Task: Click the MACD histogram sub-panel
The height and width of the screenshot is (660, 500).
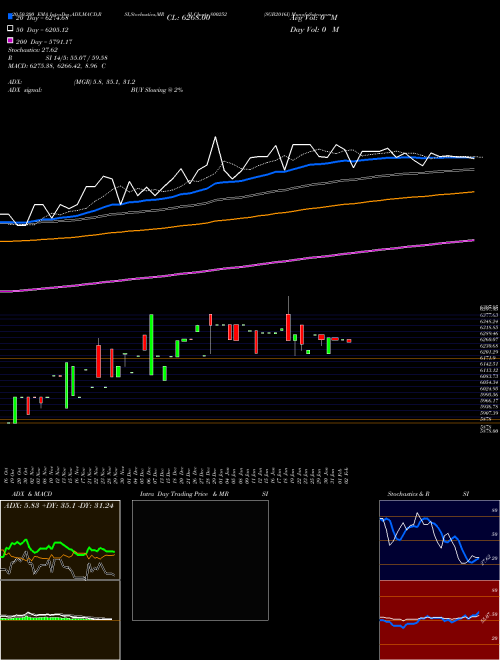Action: click(x=60, y=620)
